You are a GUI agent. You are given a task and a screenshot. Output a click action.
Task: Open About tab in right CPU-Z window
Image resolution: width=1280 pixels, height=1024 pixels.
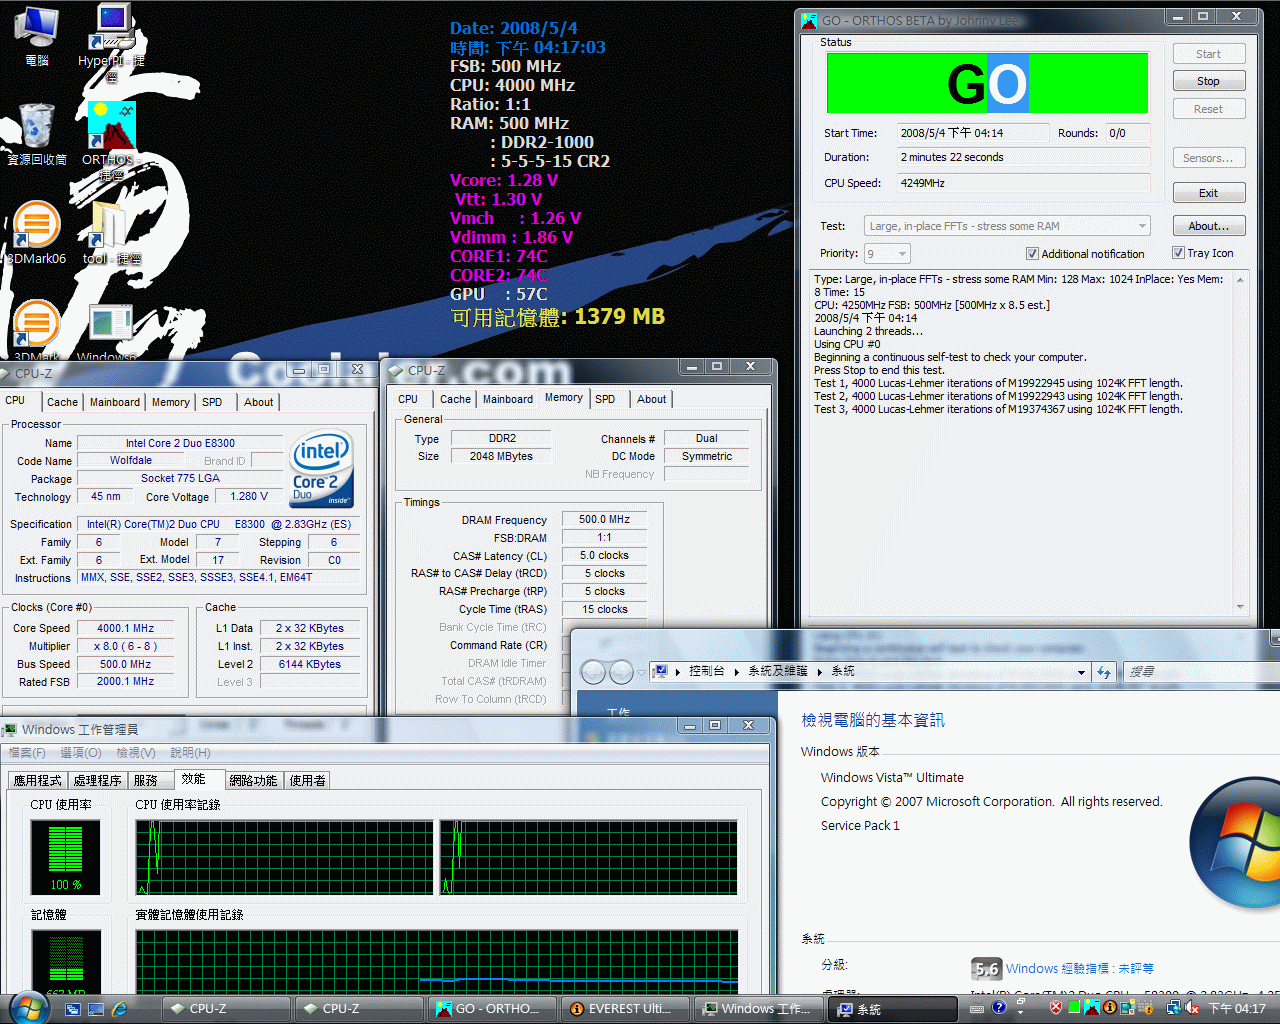click(651, 399)
